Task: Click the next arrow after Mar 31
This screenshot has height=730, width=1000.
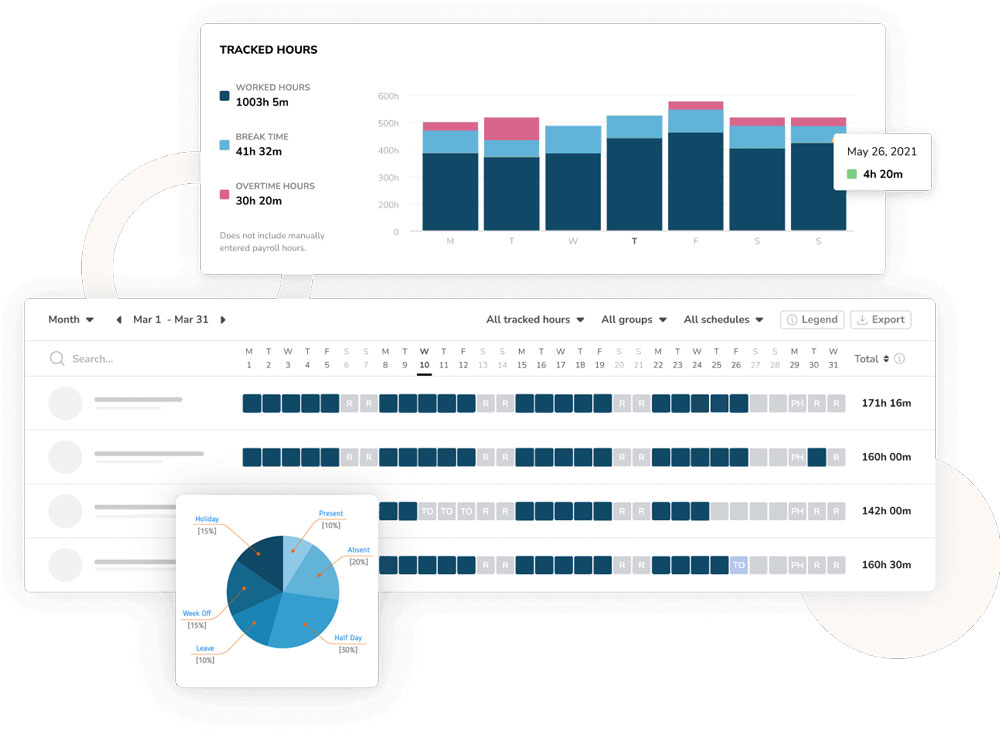Action: (222, 320)
